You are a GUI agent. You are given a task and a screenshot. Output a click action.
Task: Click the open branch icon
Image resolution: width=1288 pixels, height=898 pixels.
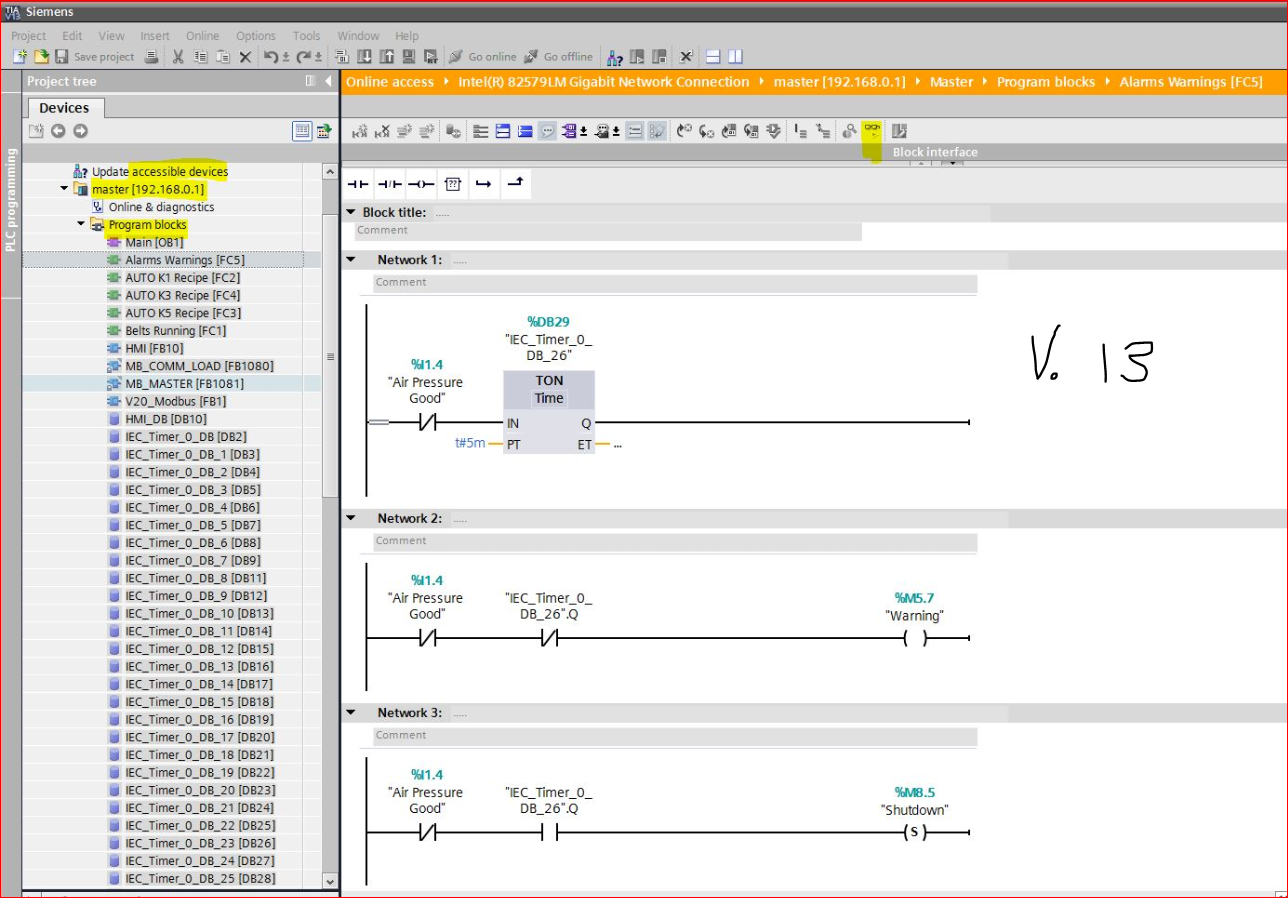point(483,185)
